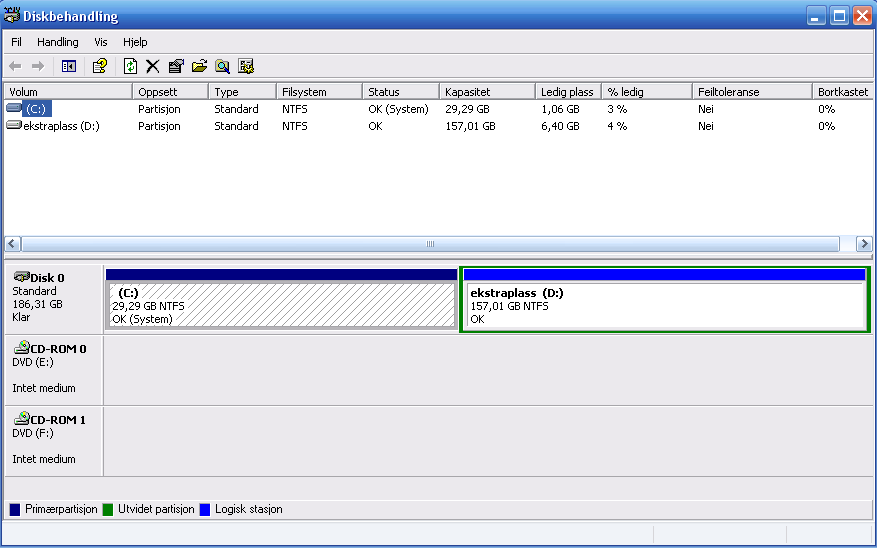Select the CD-ROM 0 DVD (E:) panel
This screenshot has width=877, height=549.
[54, 370]
